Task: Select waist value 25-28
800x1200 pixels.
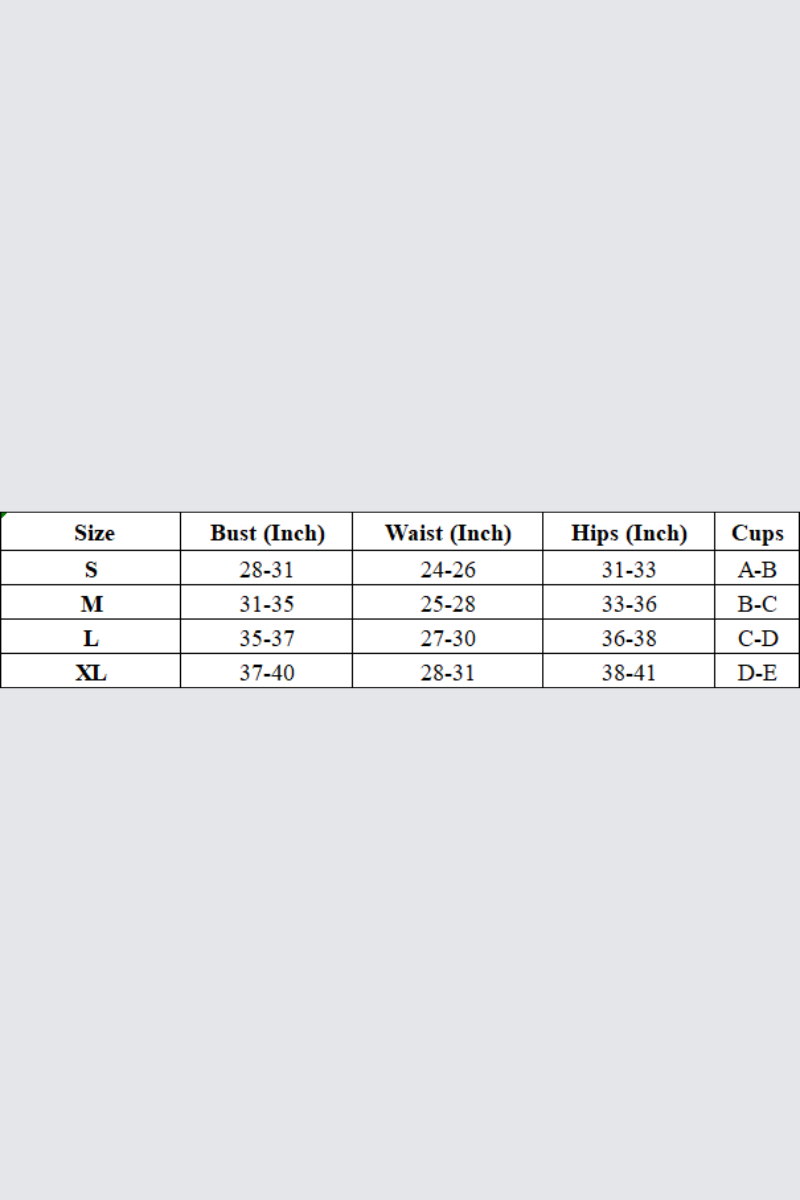Action: click(x=448, y=604)
